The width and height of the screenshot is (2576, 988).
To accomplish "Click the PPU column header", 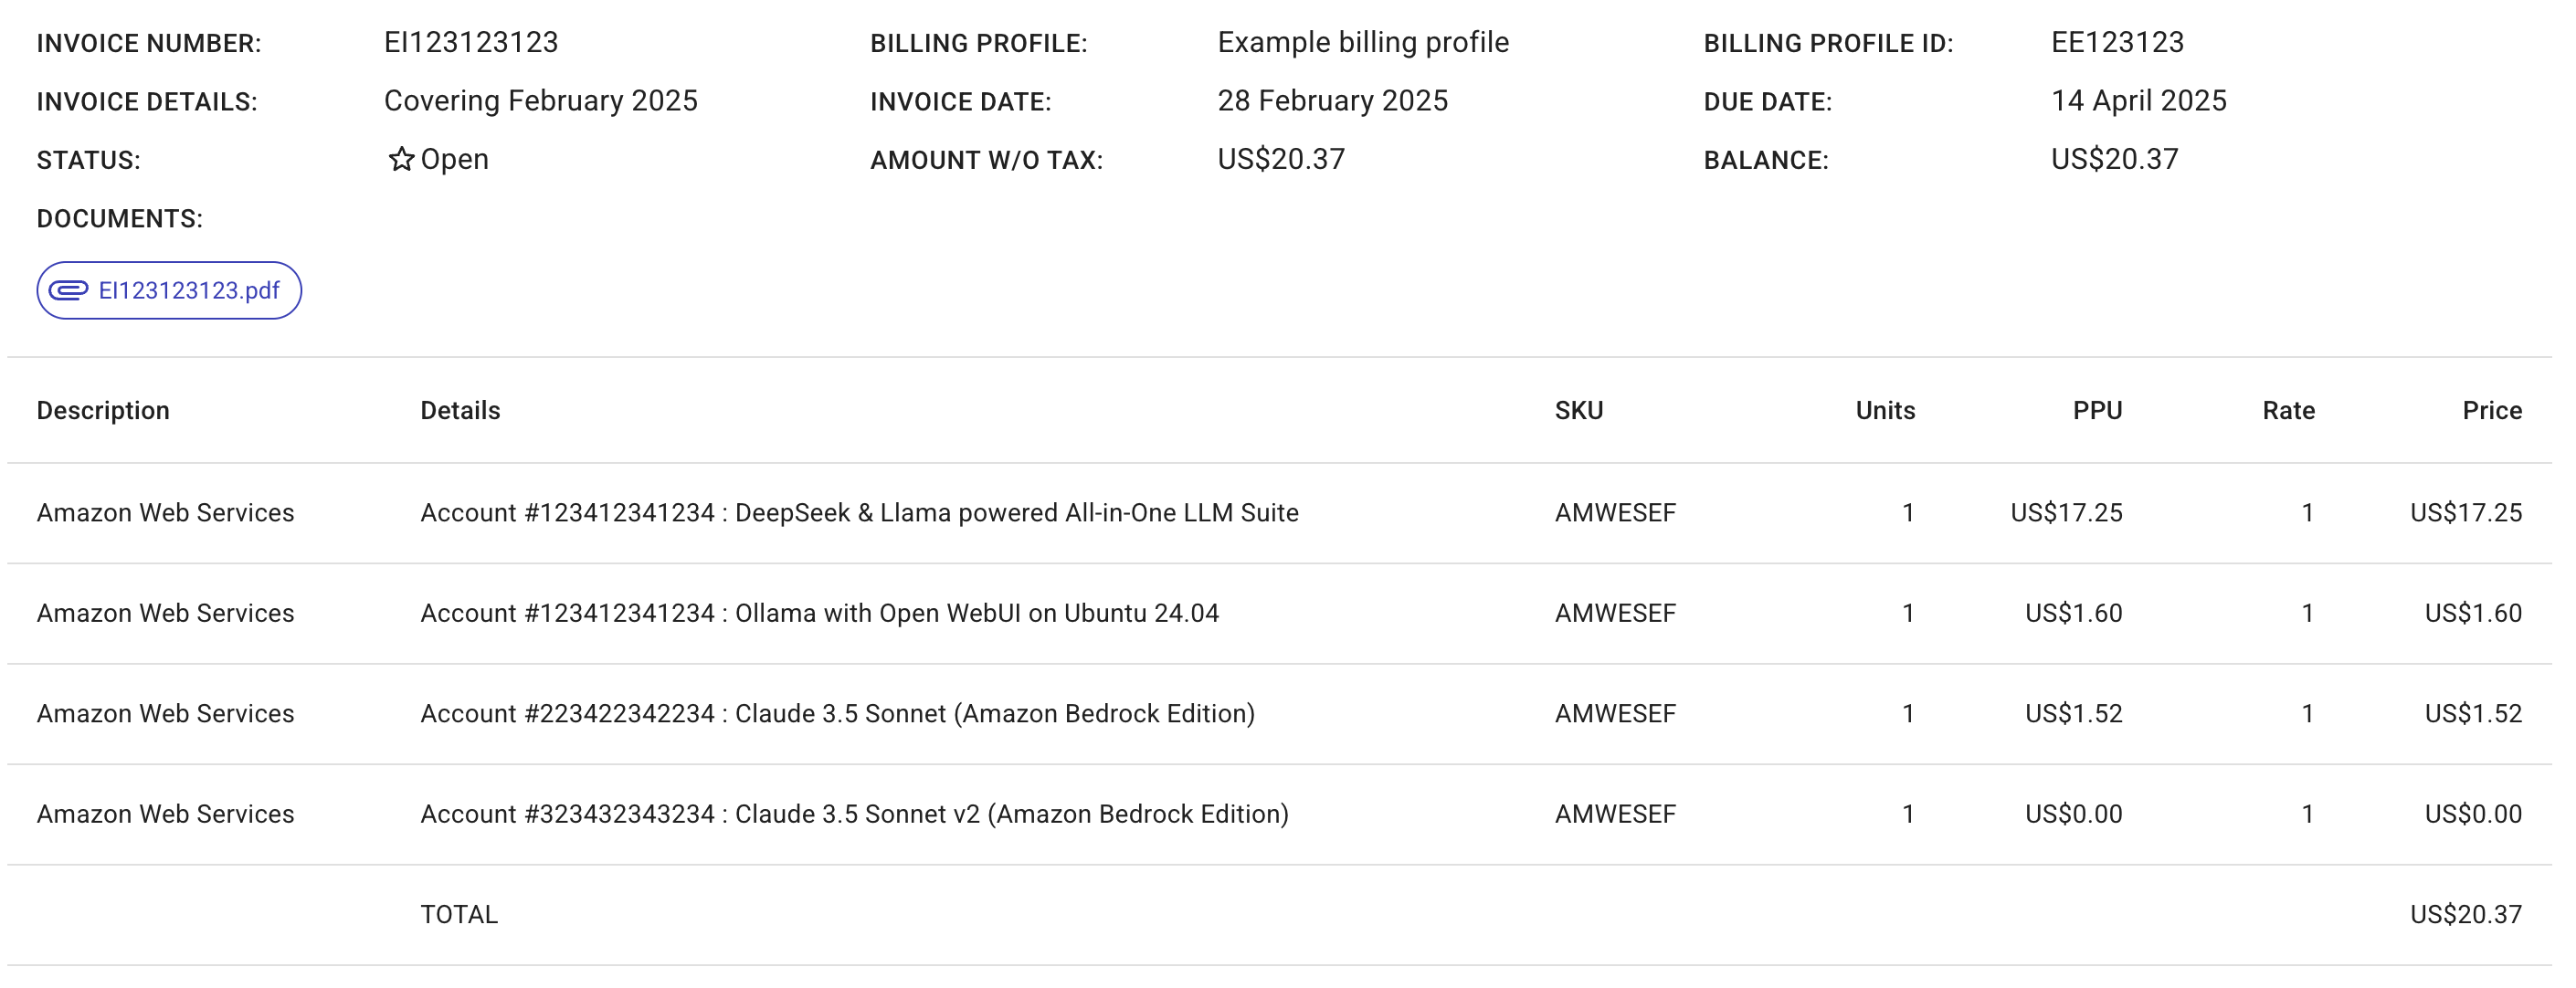I will coord(2097,410).
